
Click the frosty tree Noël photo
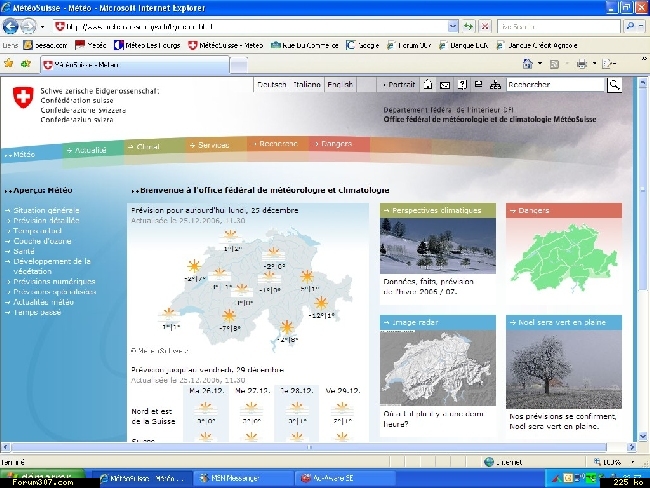click(564, 369)
